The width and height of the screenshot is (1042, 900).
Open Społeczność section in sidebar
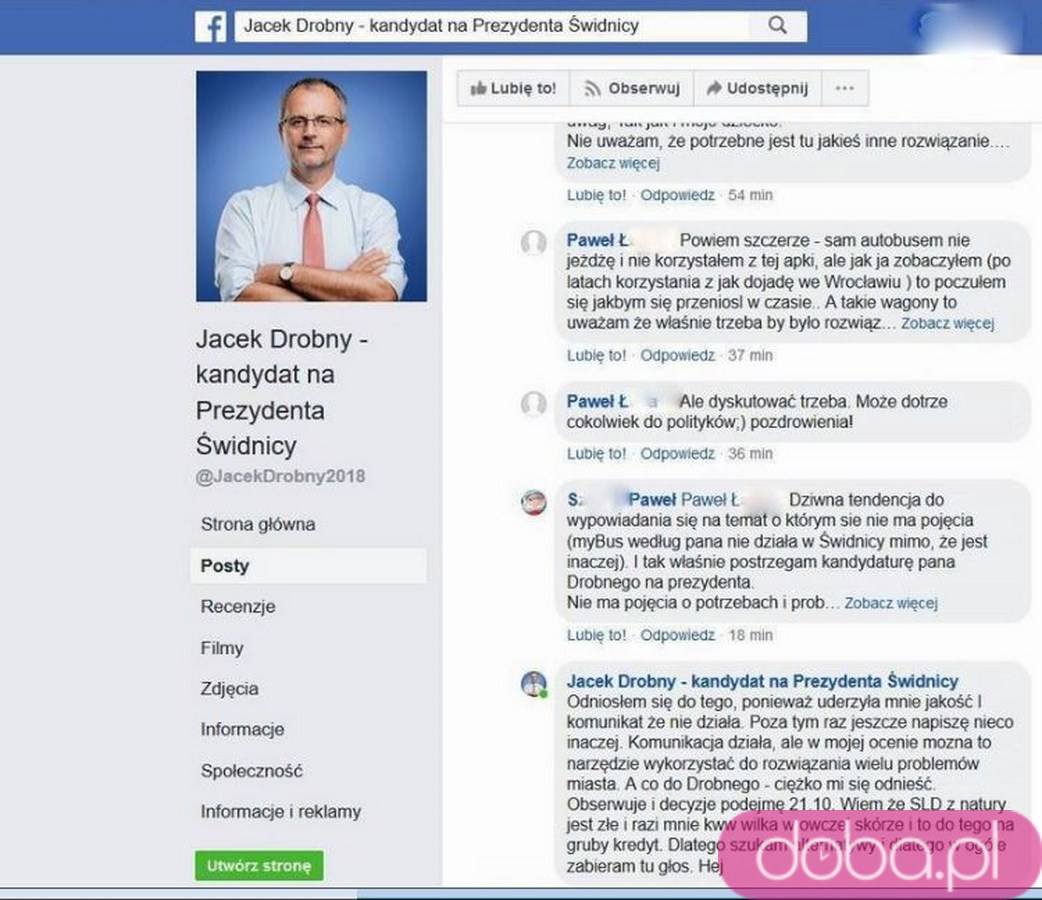tap(251, 771)
